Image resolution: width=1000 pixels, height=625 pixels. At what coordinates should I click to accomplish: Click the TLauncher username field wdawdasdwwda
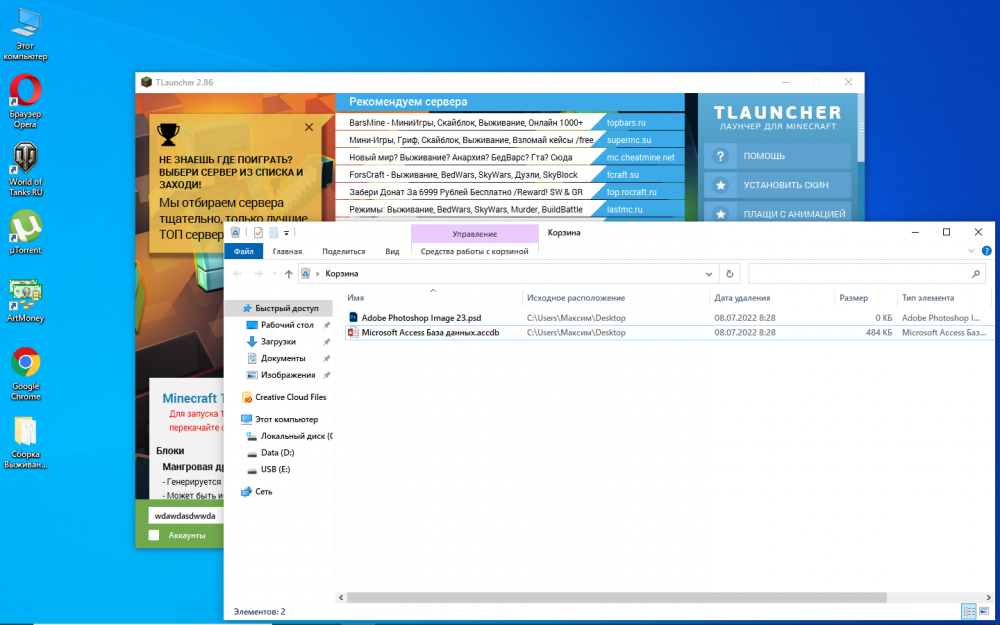(x=186, y=515)
